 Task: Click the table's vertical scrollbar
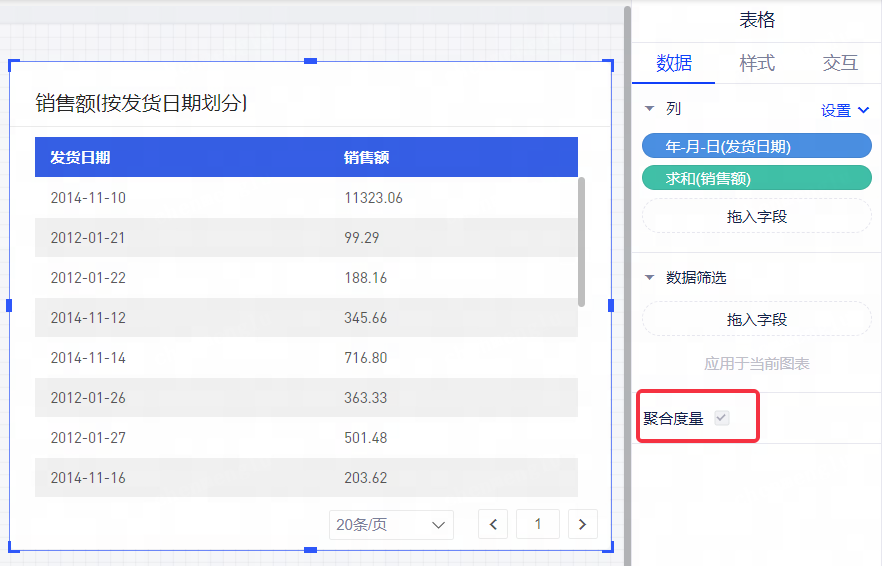pos(582,241)
